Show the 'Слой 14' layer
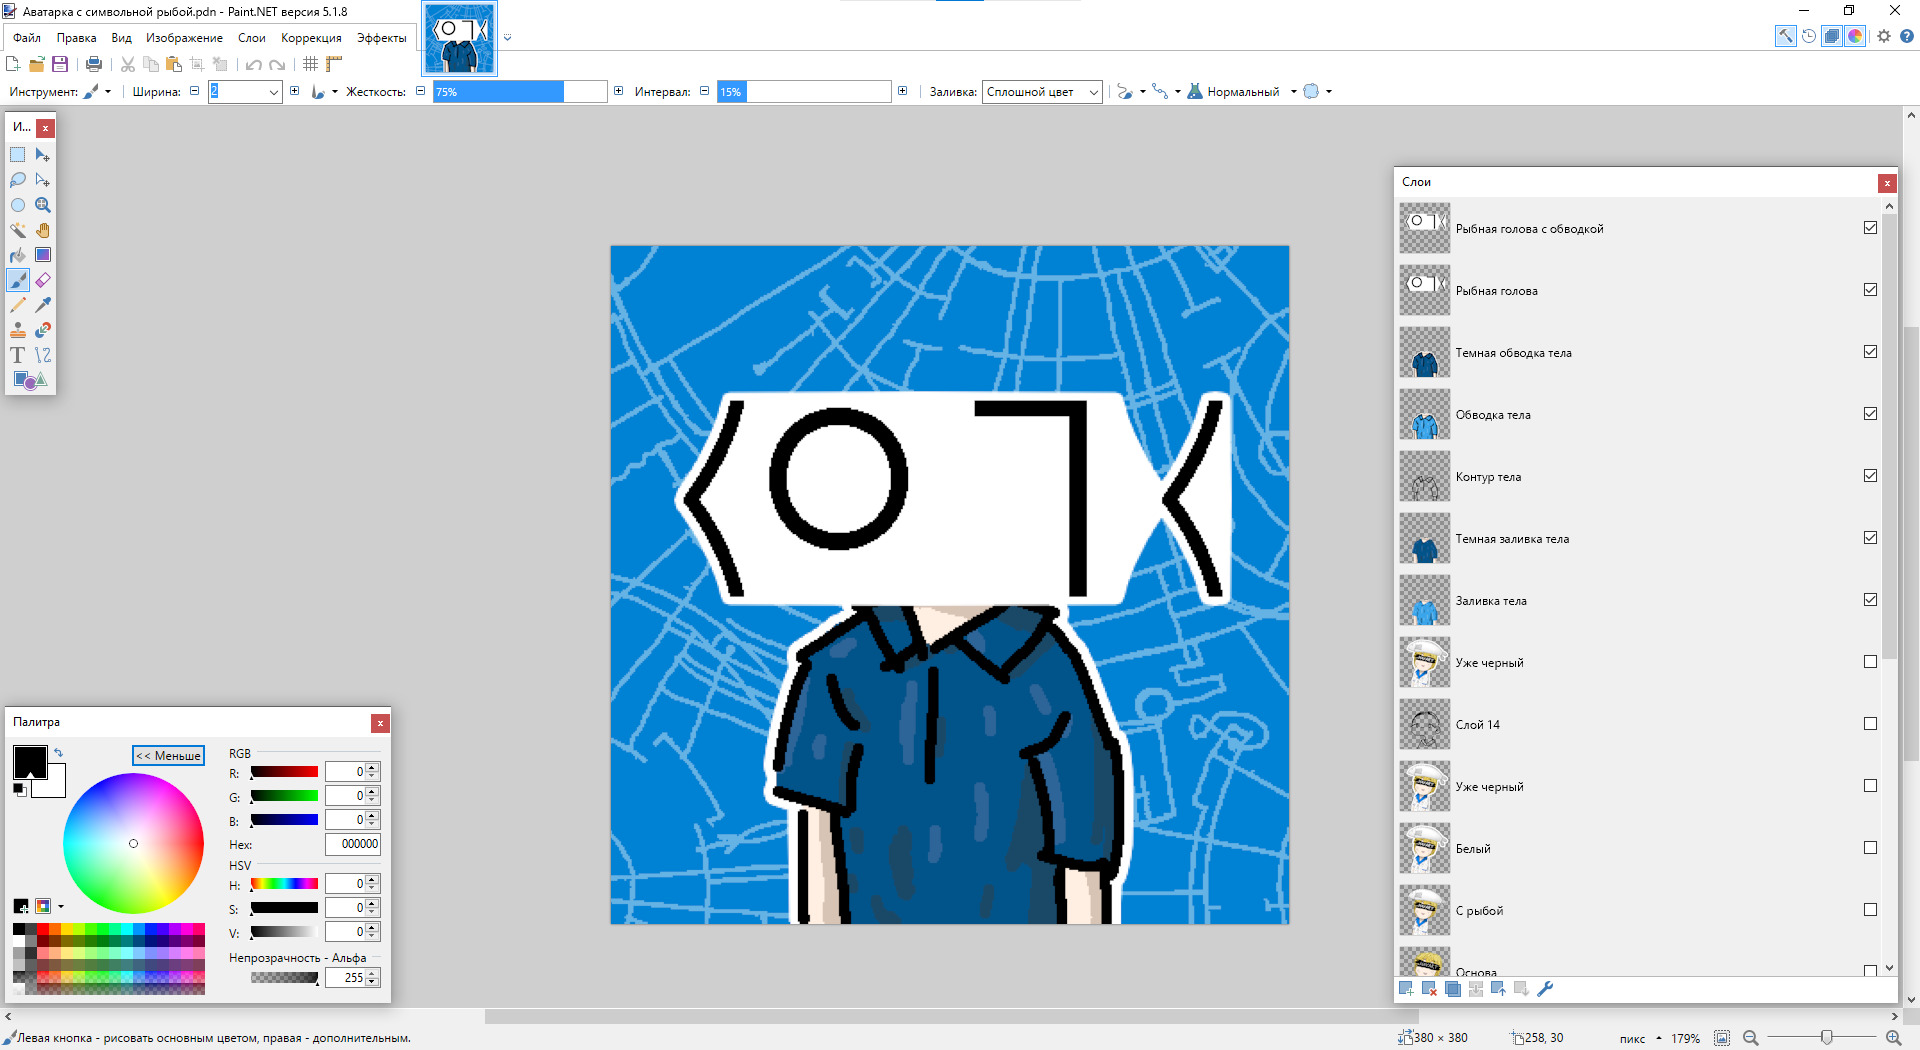Viewport: 1920px width, 1050px height. [x=1870, y=724]
